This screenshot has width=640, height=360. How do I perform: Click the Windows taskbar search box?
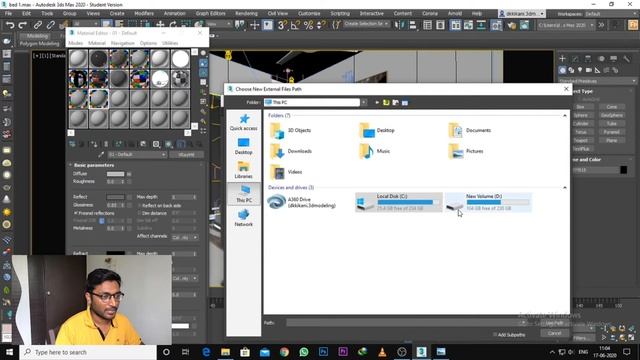tap(88, 352)
